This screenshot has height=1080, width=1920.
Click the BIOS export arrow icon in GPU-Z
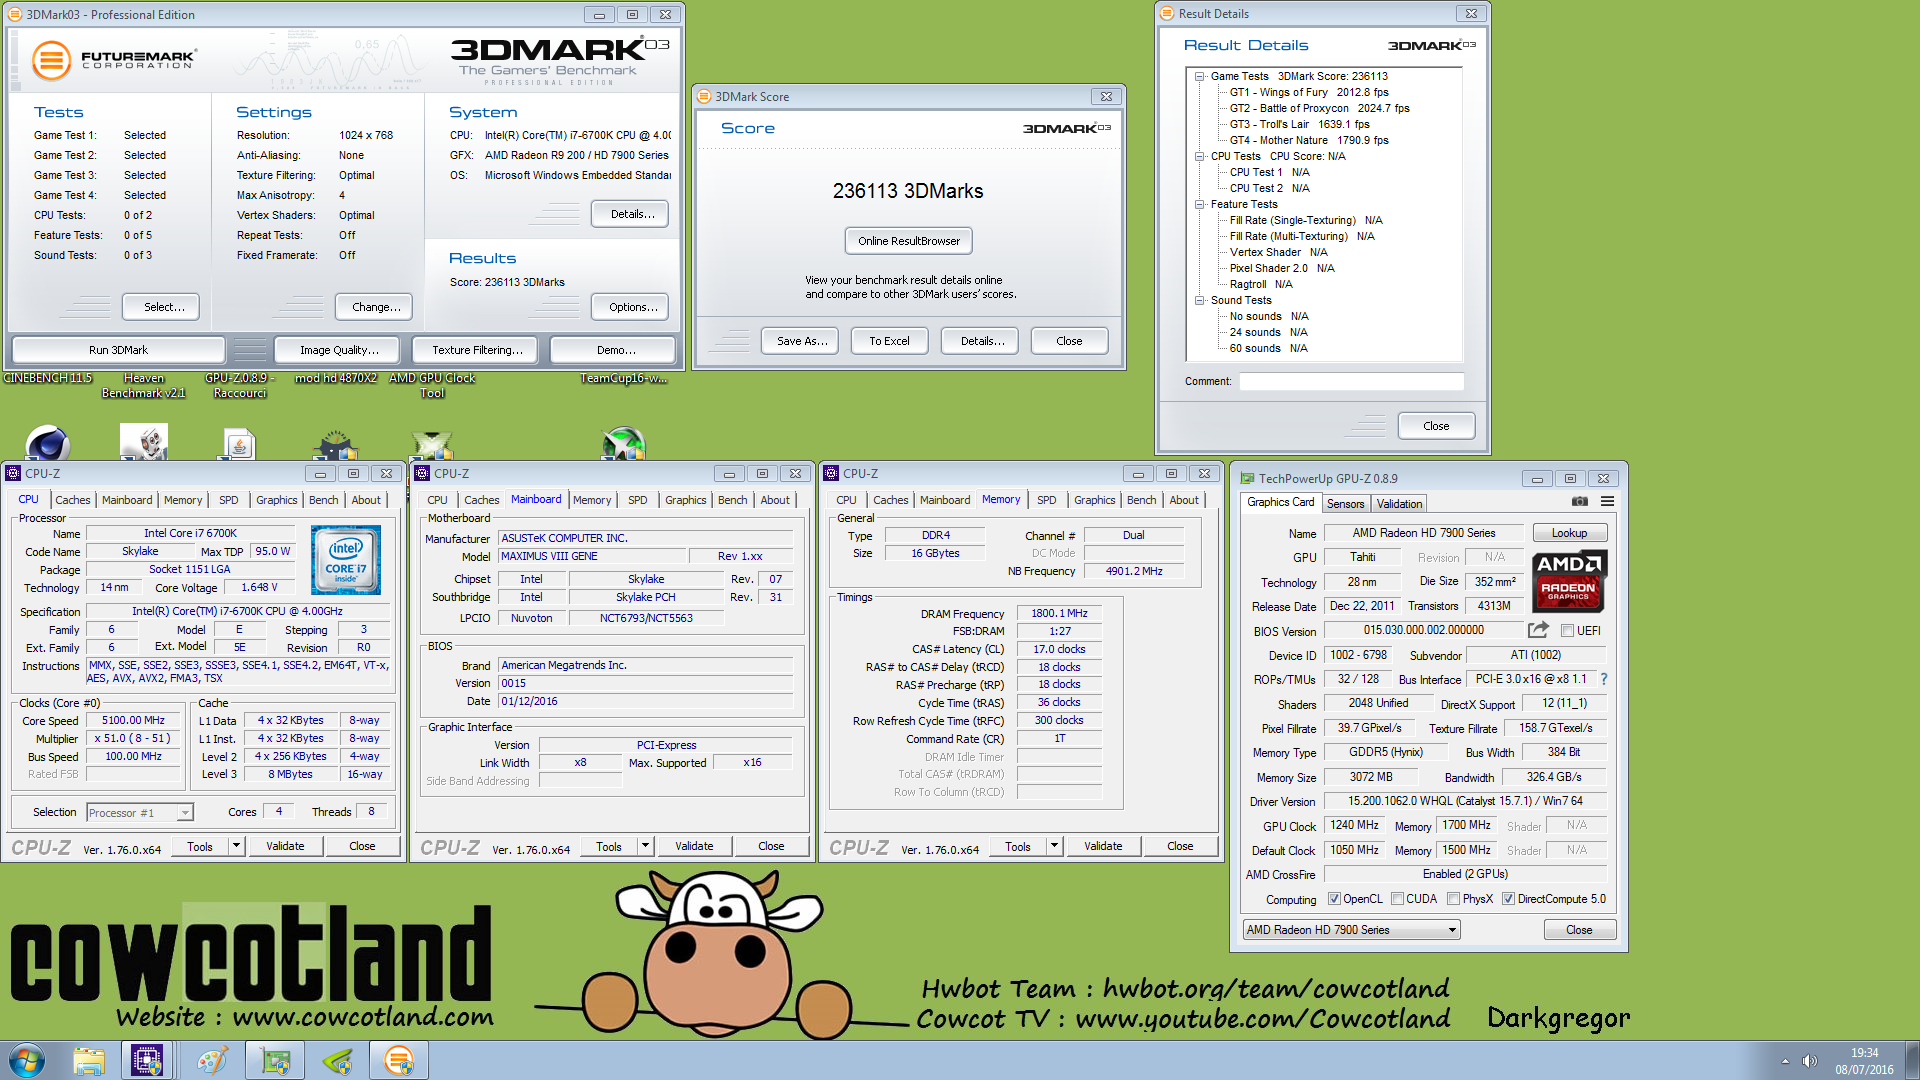click(x=1538, y=630)
